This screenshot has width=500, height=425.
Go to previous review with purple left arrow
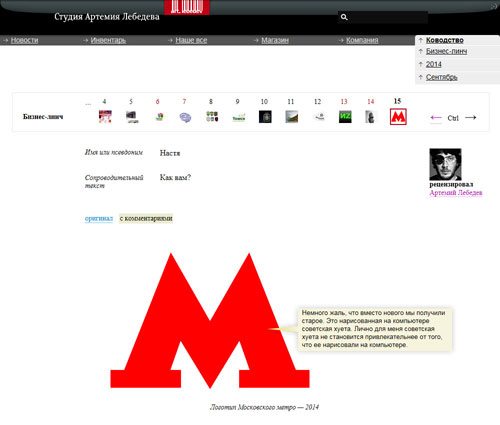click(x=436, y=118)
